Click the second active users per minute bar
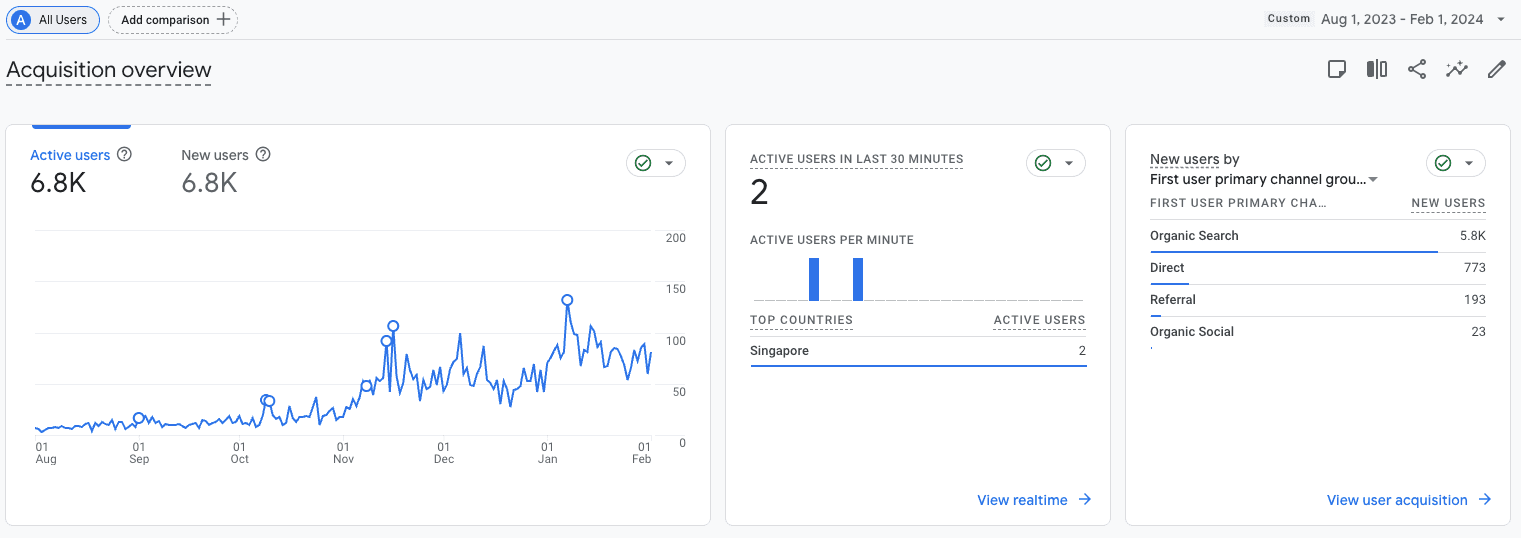The width and height of the screenshot is (1521, 538). point(858,279)
